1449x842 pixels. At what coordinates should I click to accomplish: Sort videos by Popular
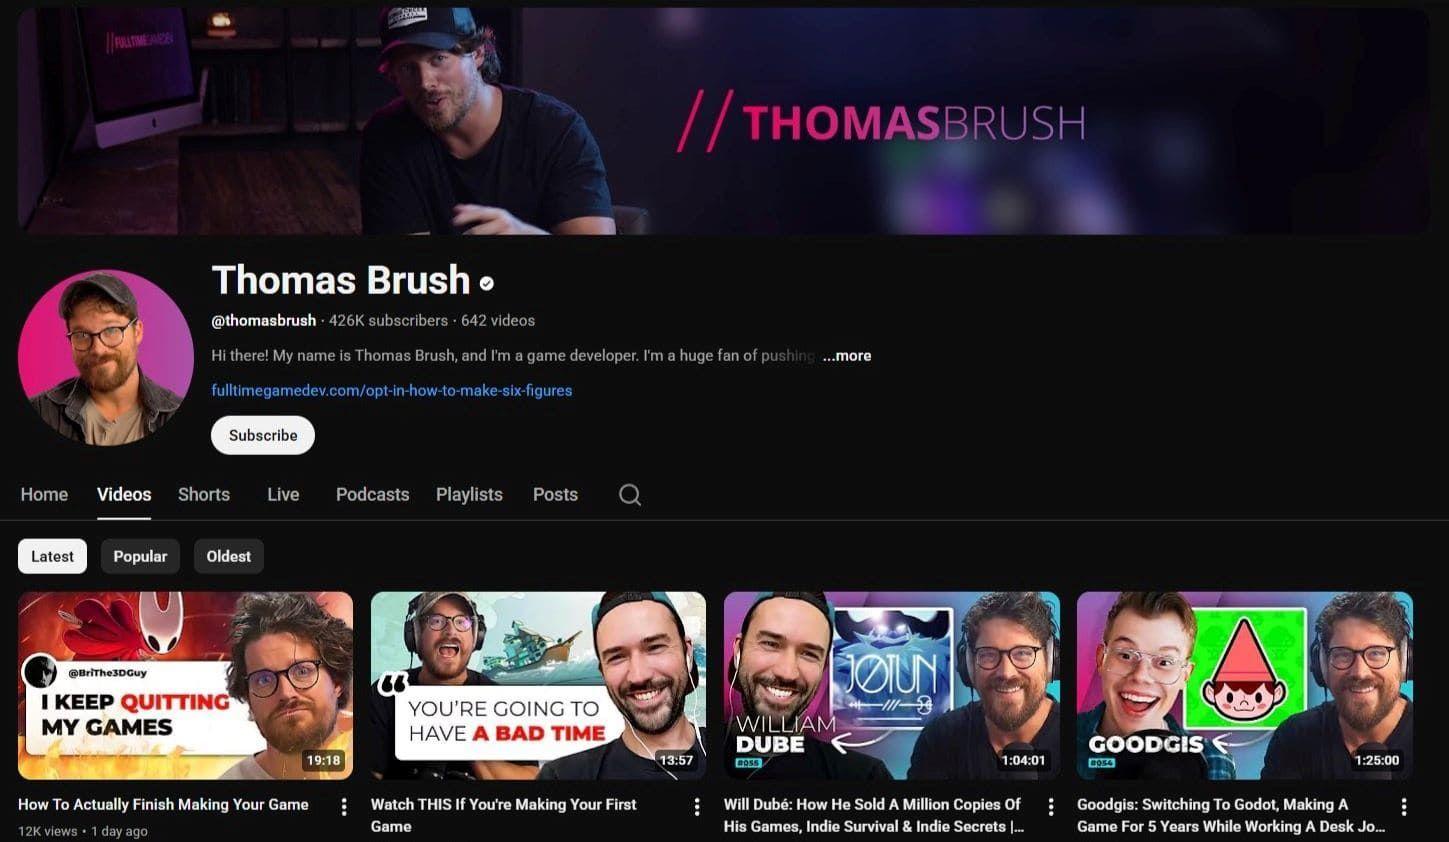point(140,557)
